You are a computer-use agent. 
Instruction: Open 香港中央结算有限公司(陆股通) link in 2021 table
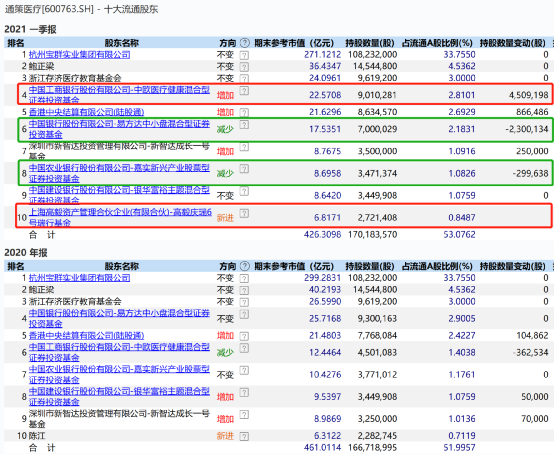pos(87,112)
